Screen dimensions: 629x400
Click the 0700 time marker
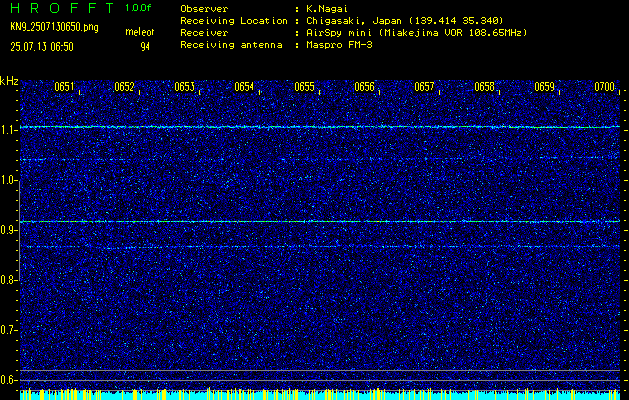click(x=605, y=87)
